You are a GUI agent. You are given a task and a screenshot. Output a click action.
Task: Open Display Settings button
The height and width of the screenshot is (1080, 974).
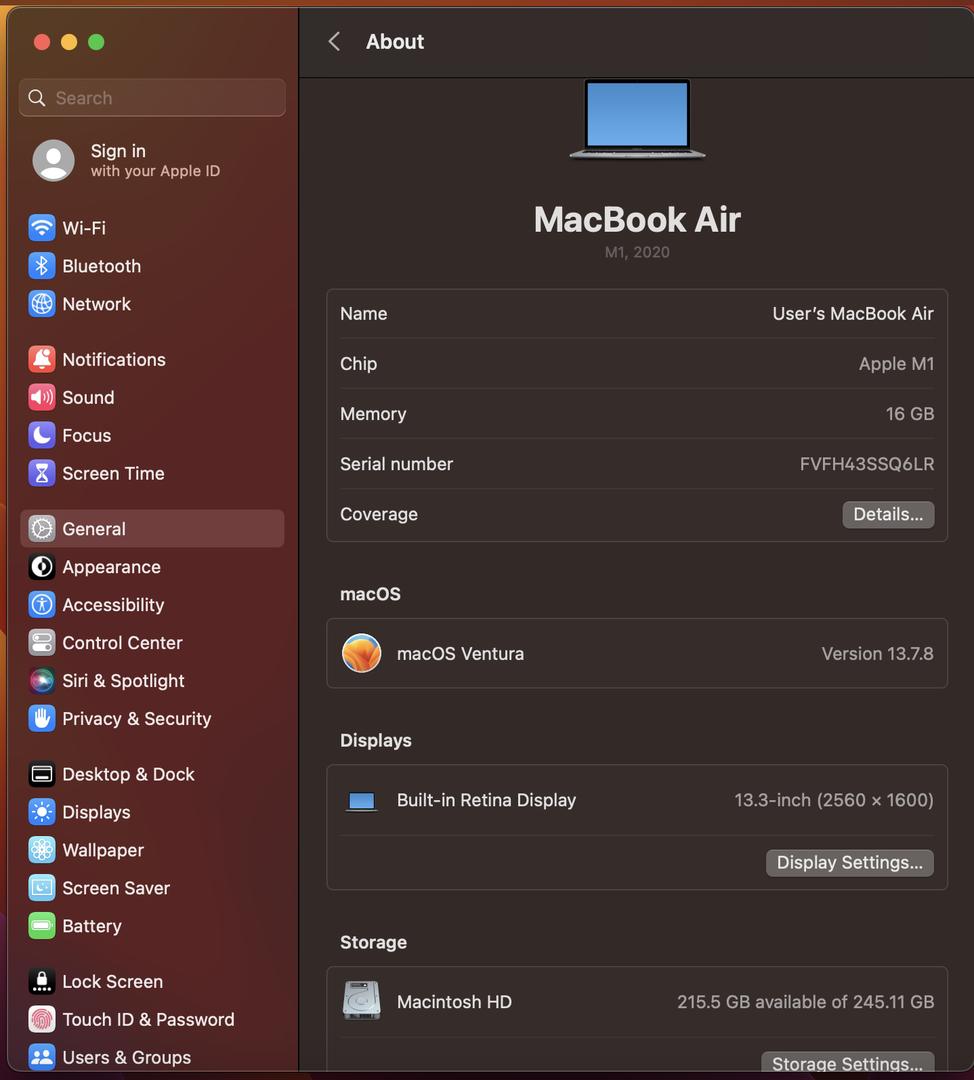(x=849, y=862)
